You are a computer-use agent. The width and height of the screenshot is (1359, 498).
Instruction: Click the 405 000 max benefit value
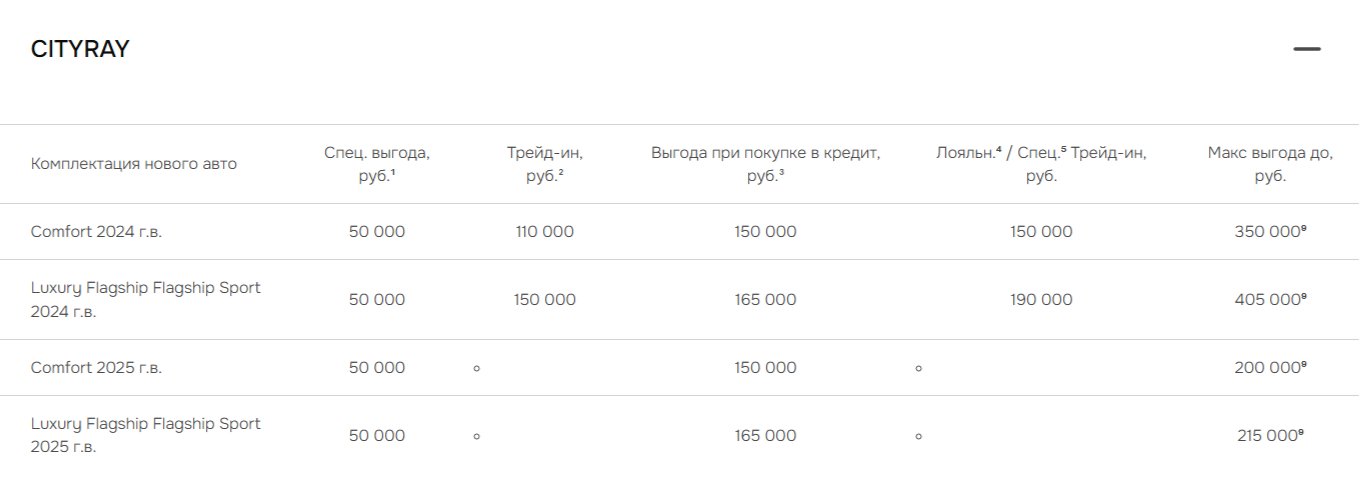(1271, 299)
